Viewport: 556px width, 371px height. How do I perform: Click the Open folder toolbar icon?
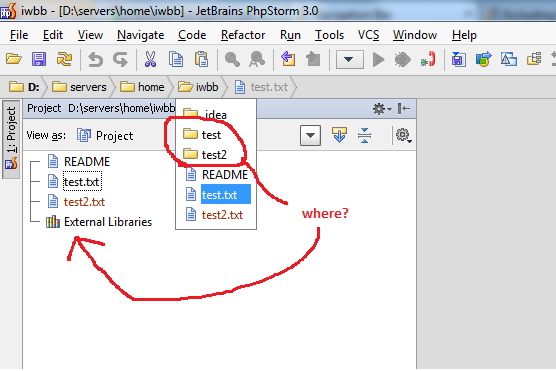(x=14, y=59)
